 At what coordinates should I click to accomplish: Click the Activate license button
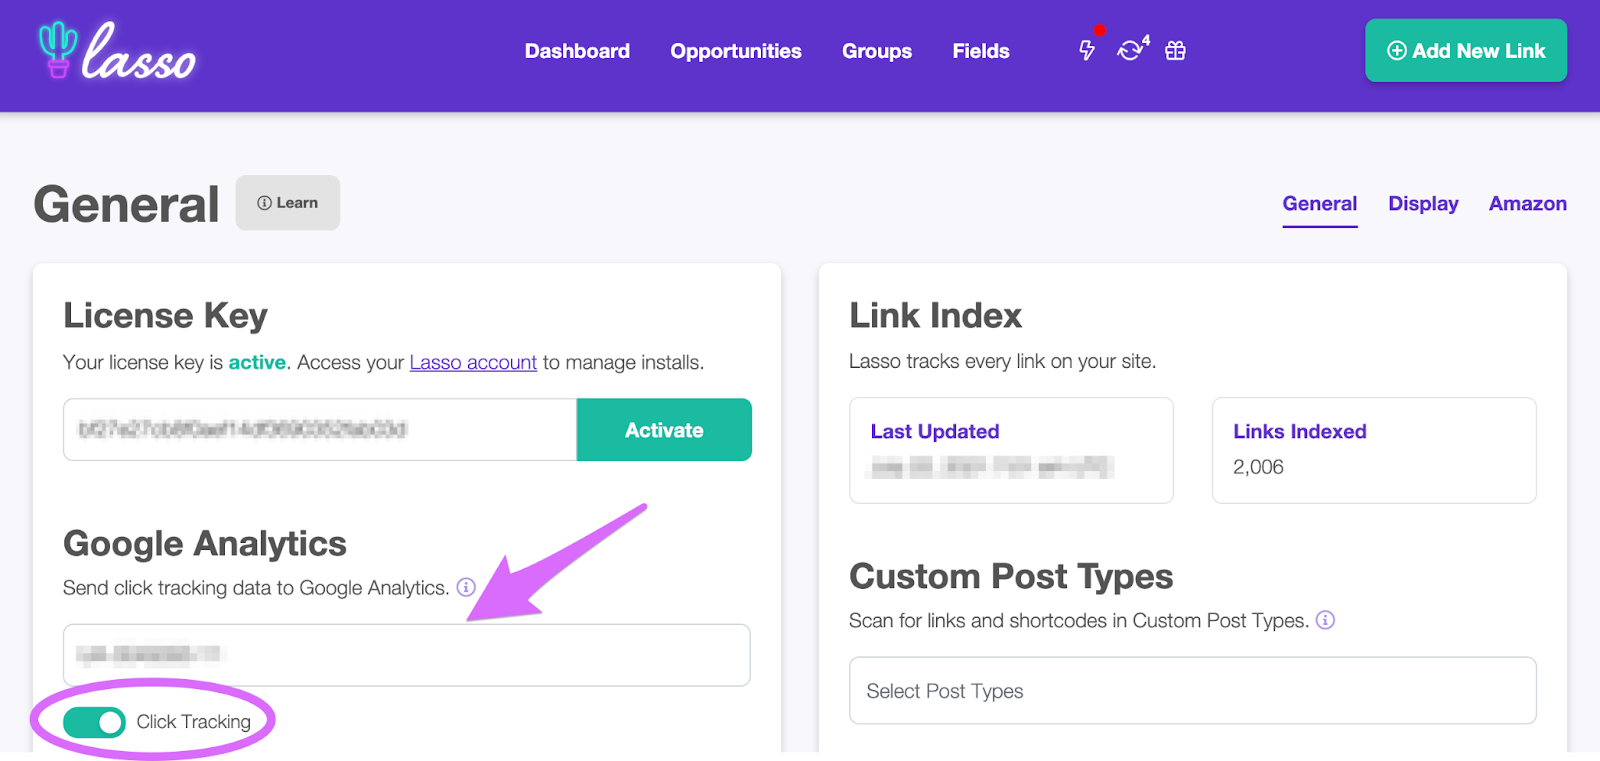[664, 430]
